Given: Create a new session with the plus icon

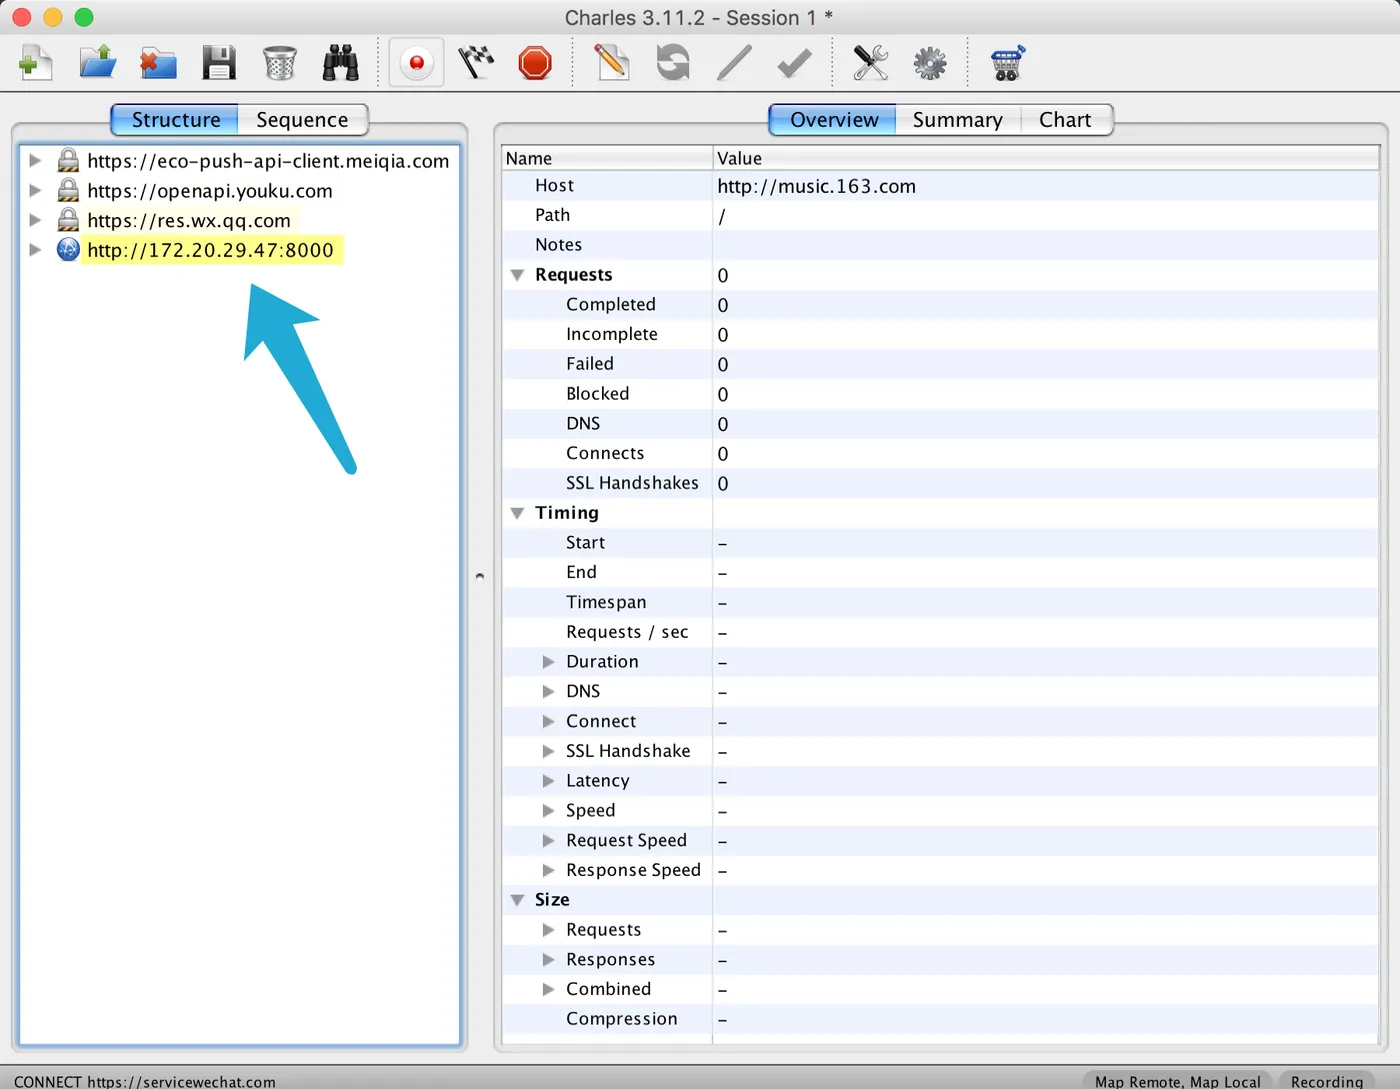Looking at the screenshot, I should (36, 63).
